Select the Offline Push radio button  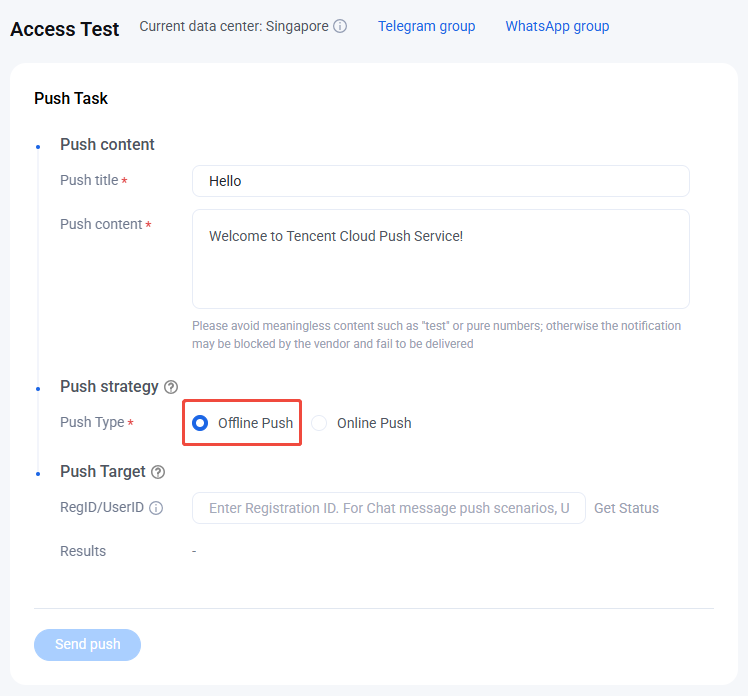pos(200,423)
